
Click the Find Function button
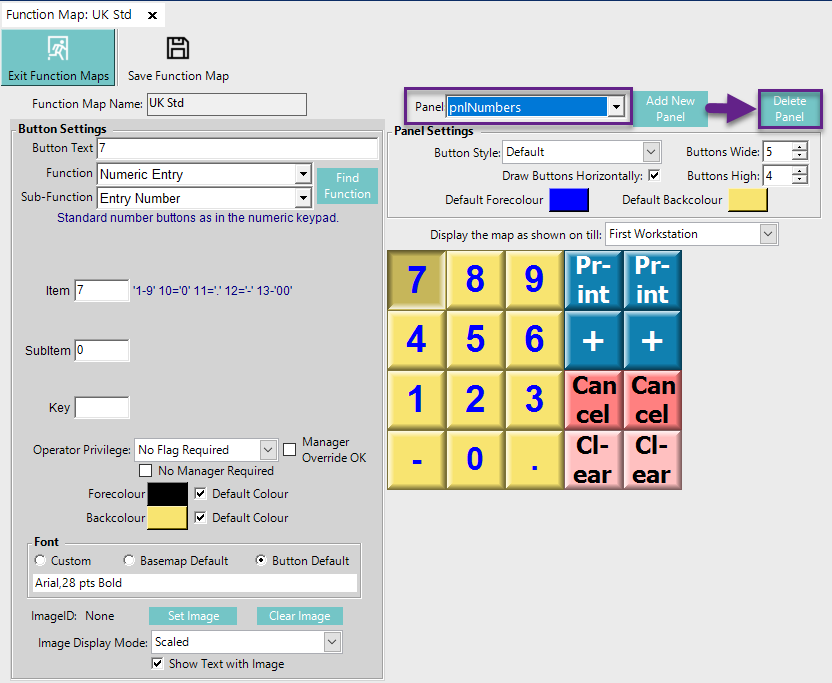pos(347,186)
